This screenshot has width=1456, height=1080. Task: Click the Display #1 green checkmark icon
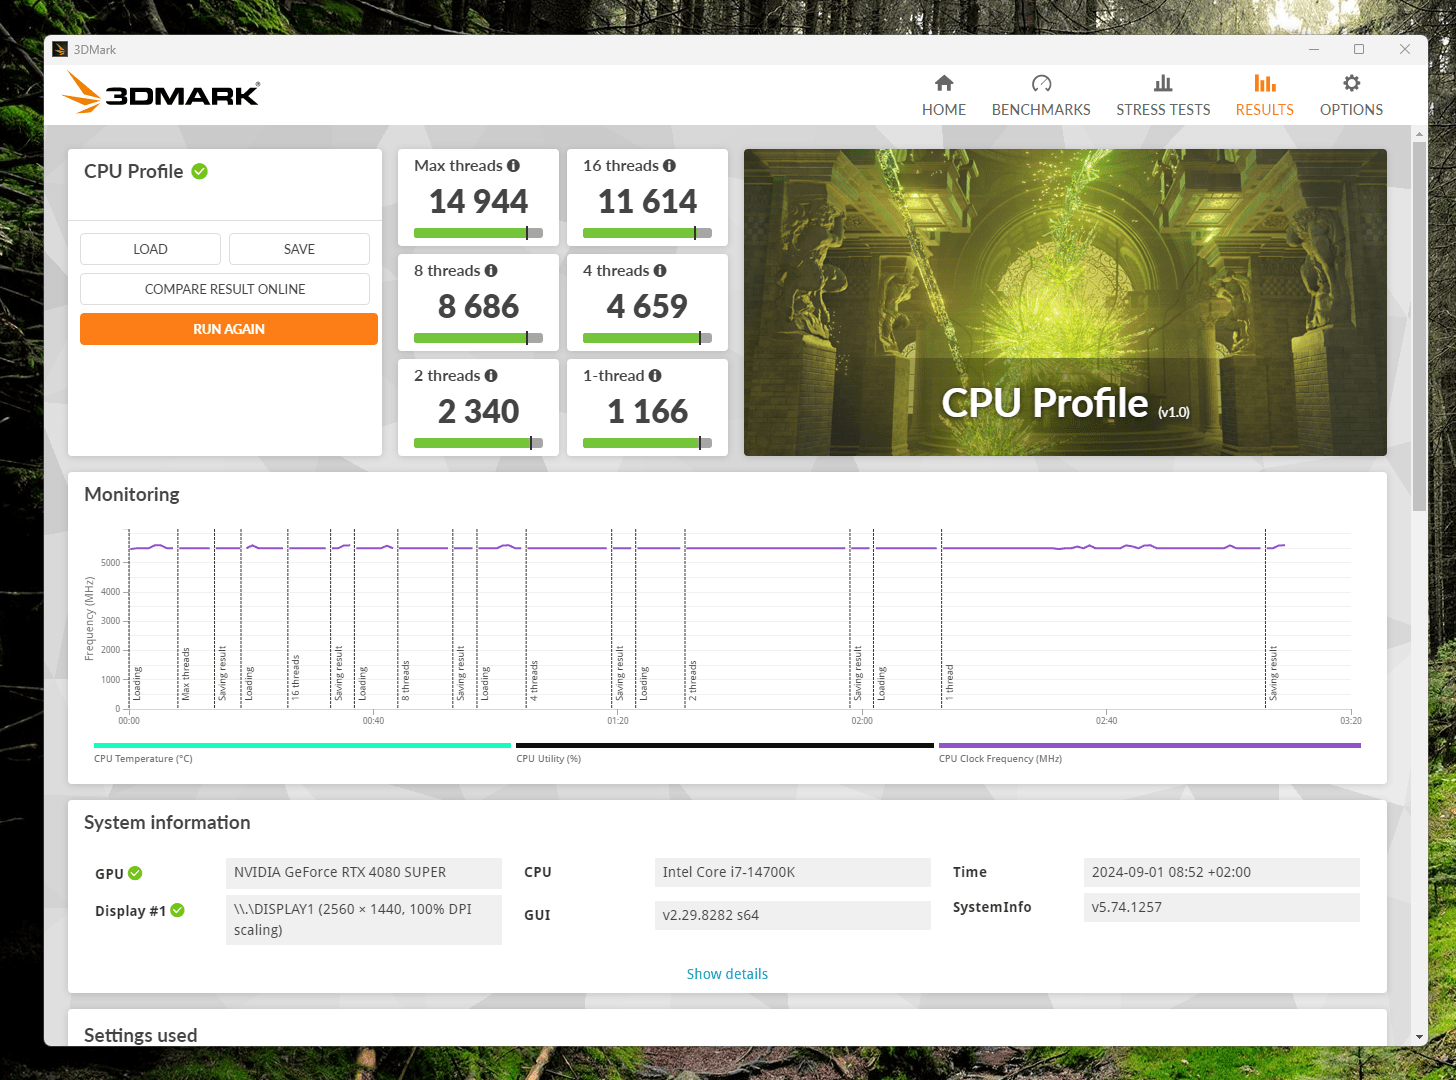click(x=177, y=910)
